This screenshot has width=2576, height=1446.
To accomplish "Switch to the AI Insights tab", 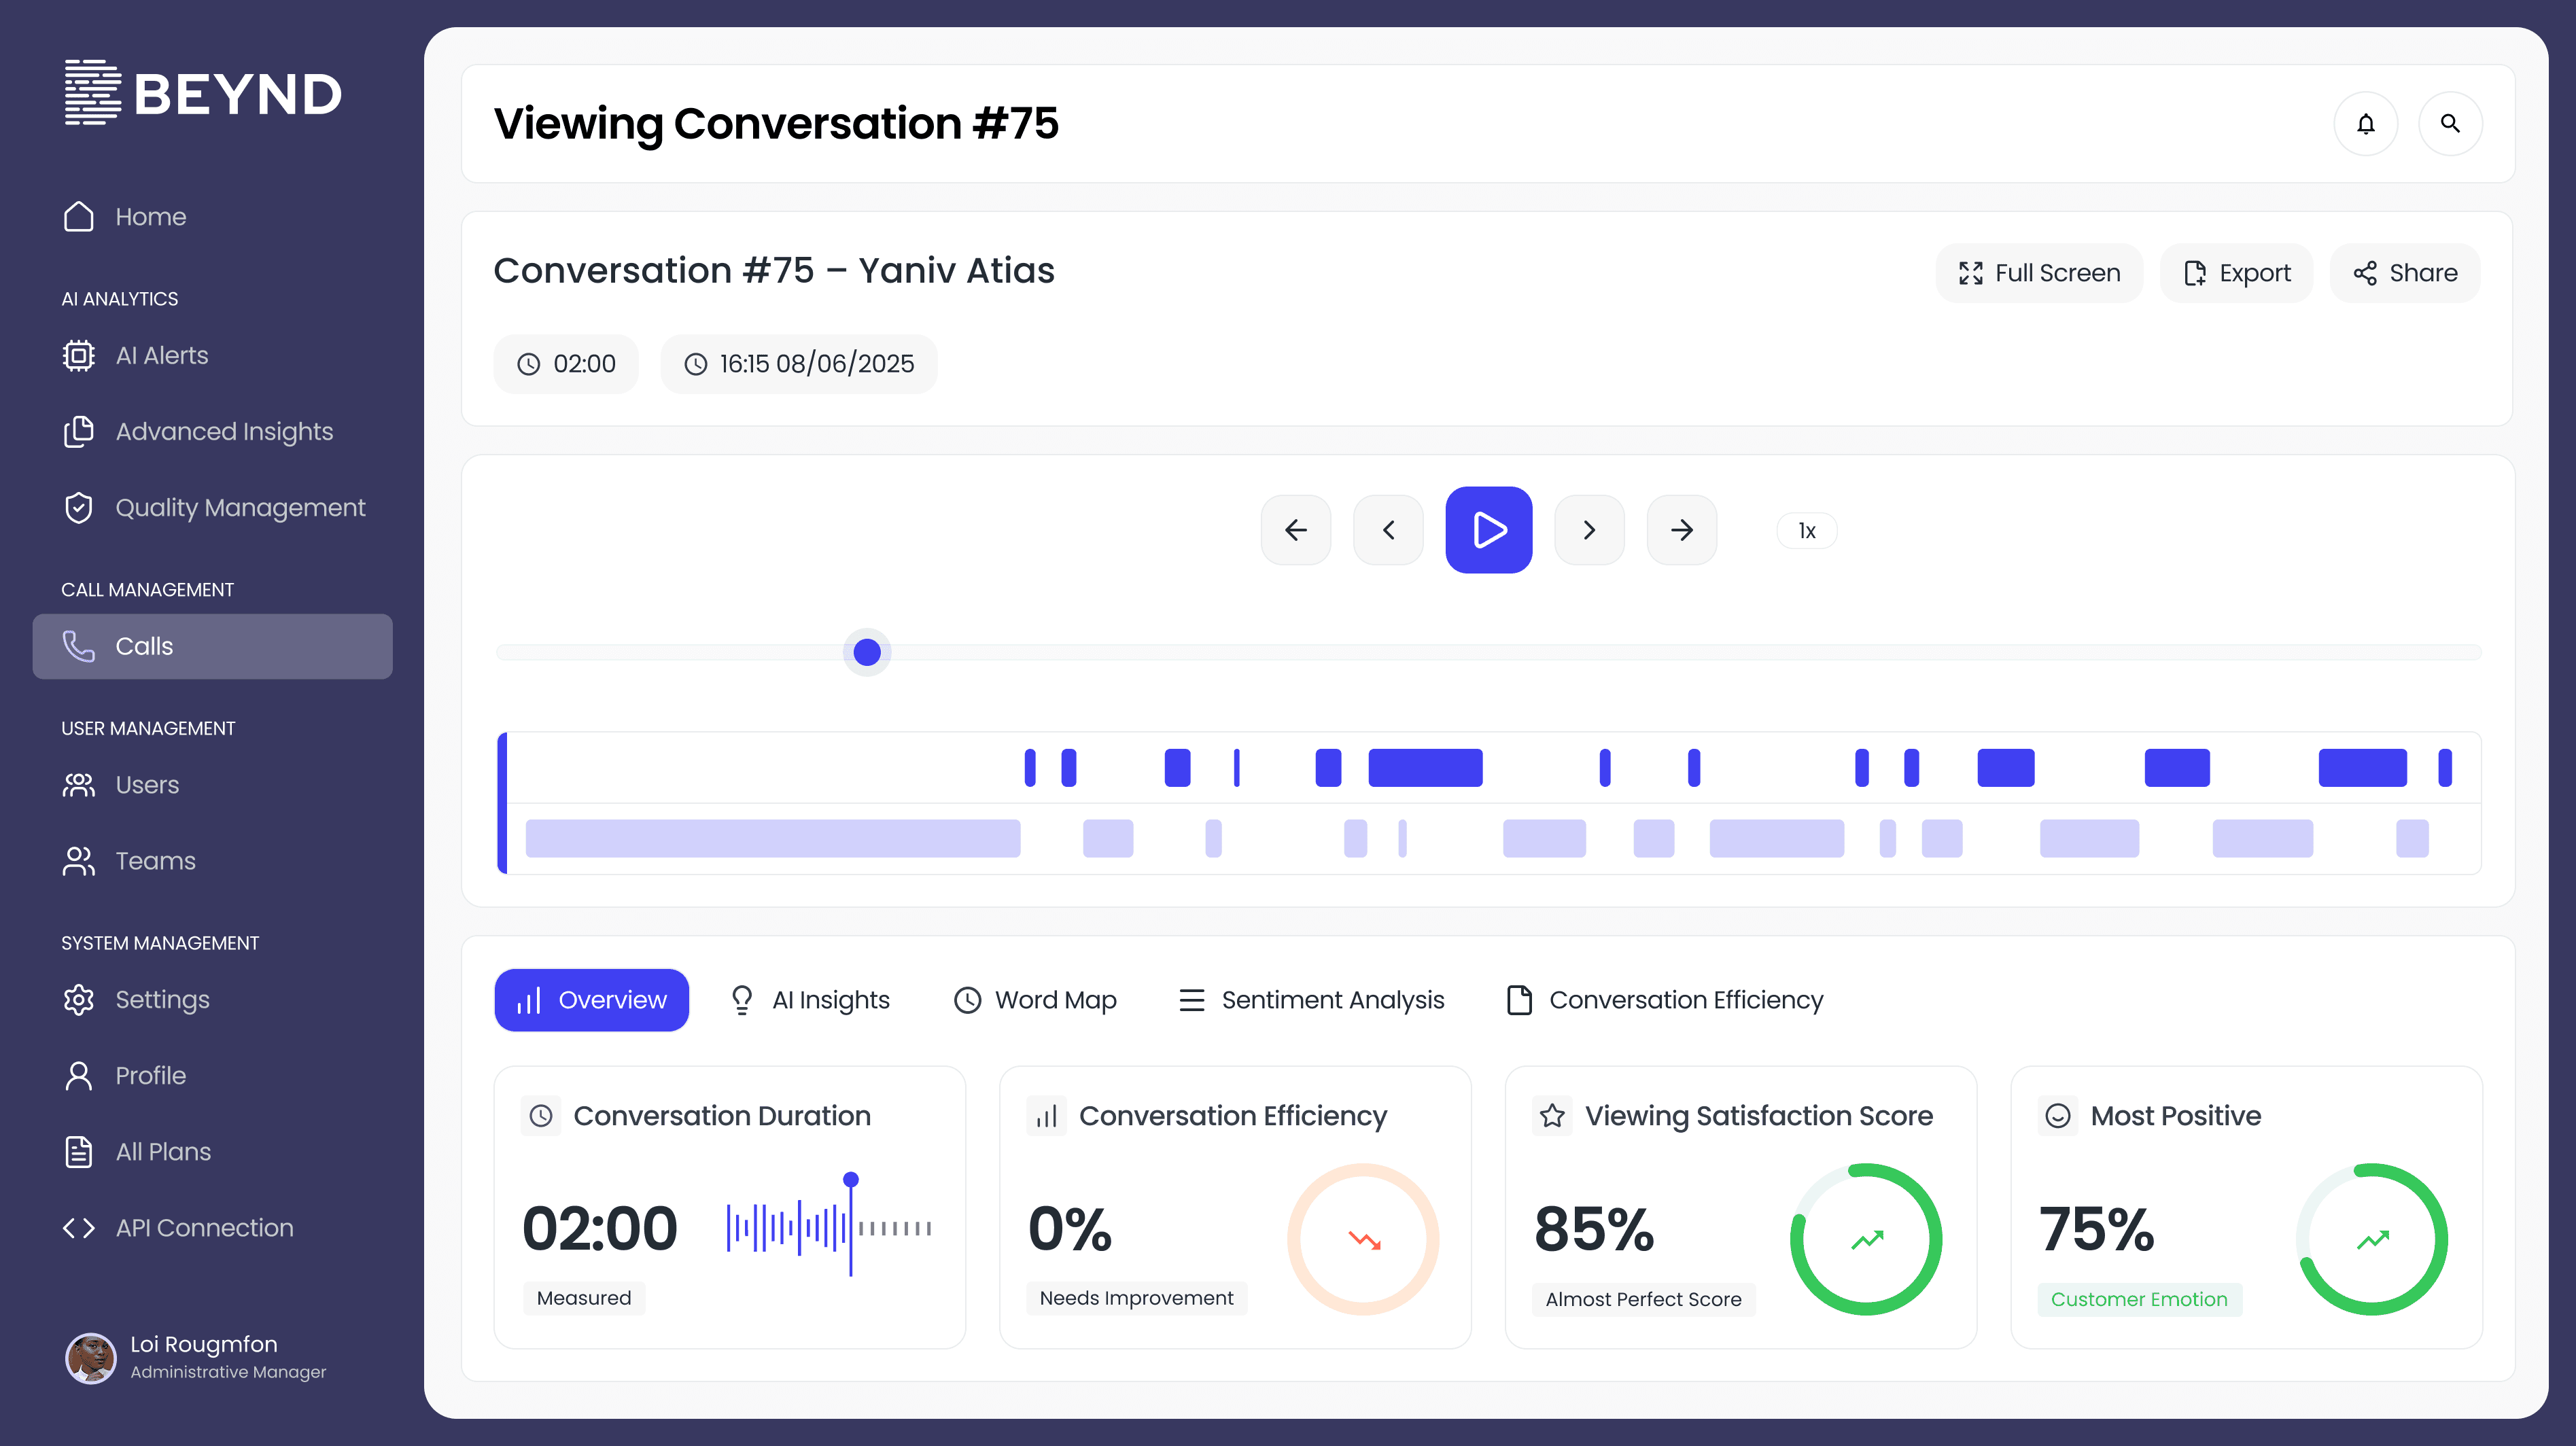I will click(x=811, y=999).
